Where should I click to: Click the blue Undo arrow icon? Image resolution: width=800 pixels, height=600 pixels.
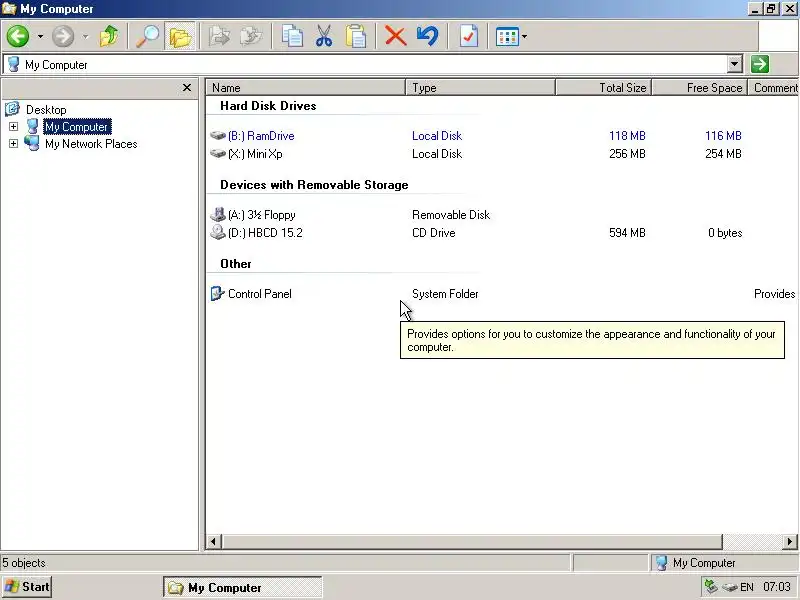tap(428, 36)
